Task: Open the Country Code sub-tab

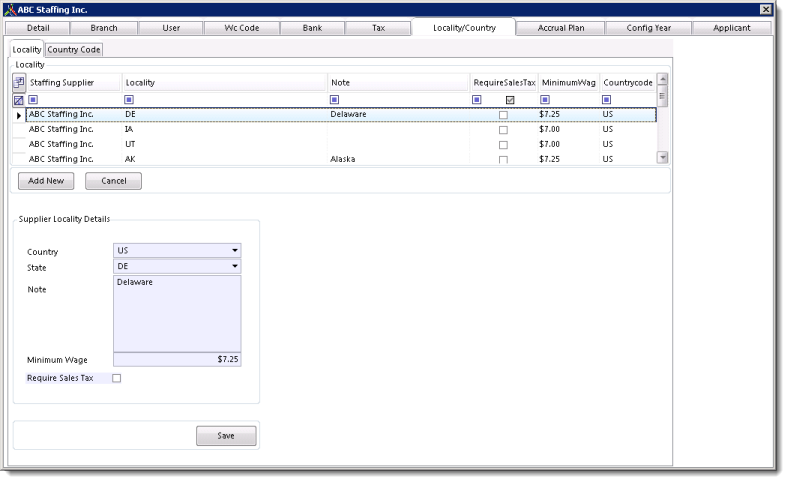Action: click(x=75, y=50)
